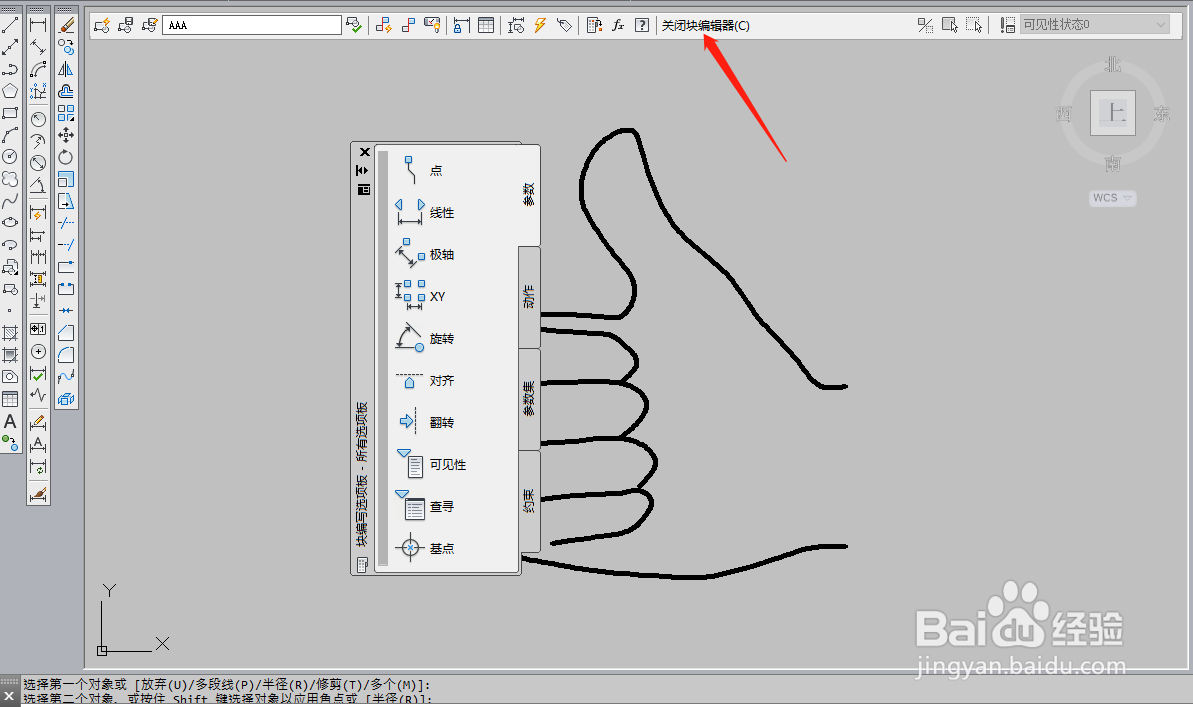1193x707 pixels.
Task: Open the question-mark help icon
Action: tap(642, 25)
